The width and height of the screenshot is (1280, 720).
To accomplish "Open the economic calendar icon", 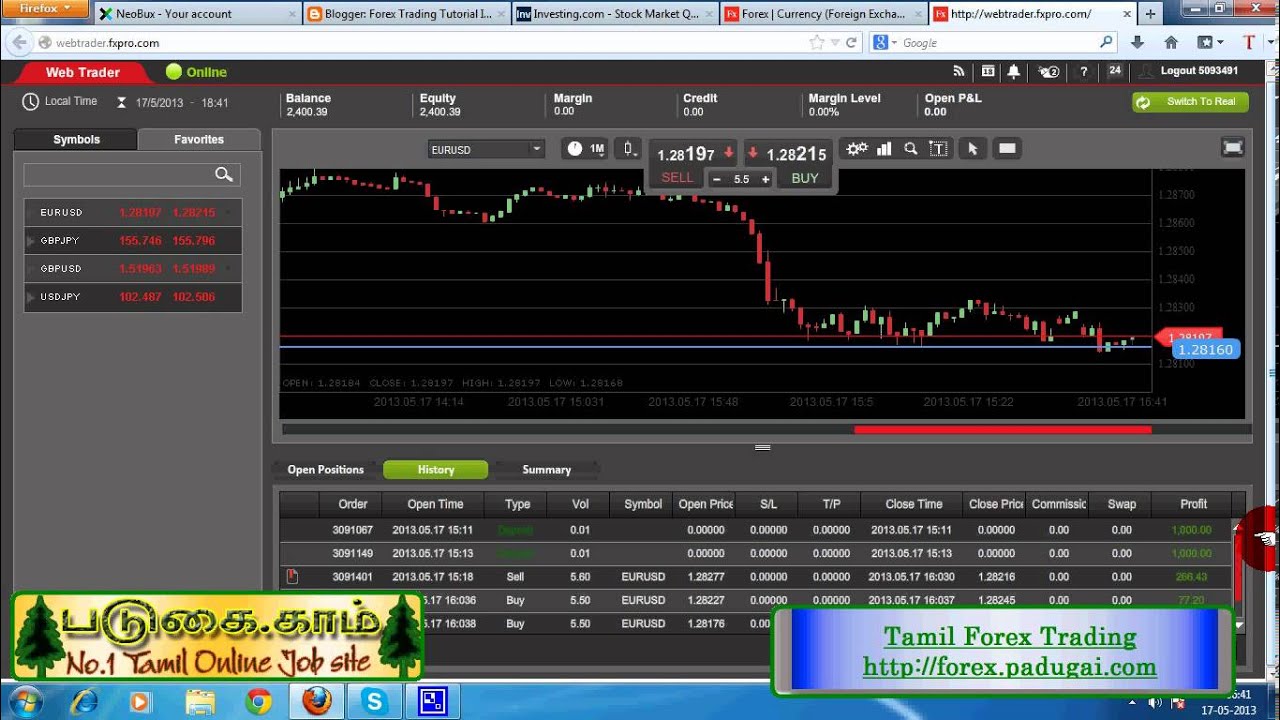I will coord(988,72).
